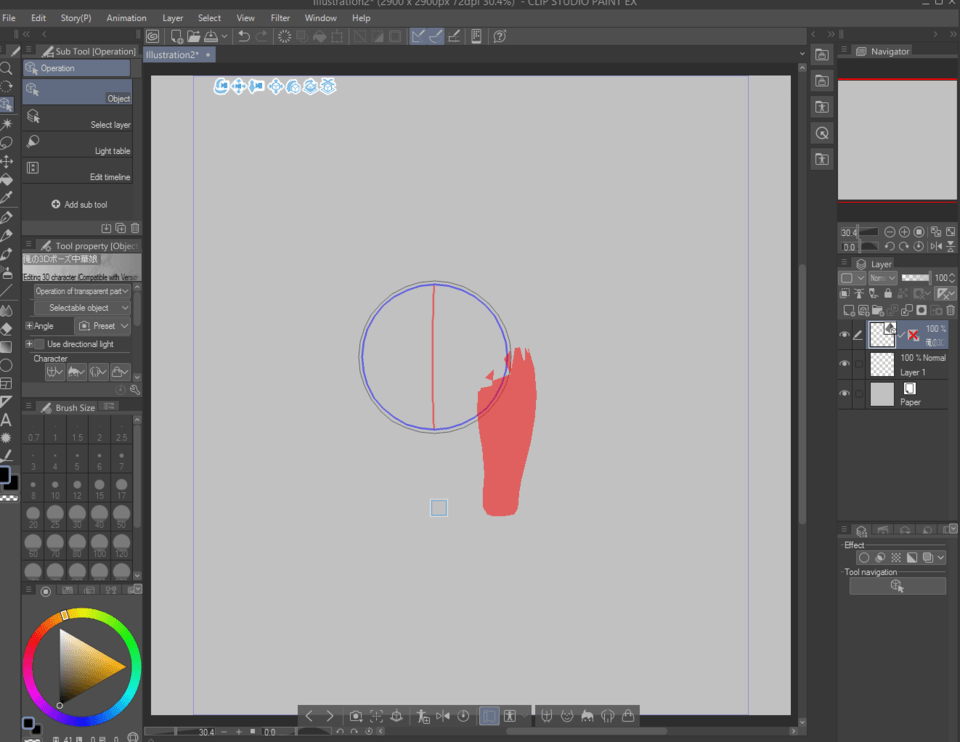
Task: Expand the Use directional light plus
Action: click(x=29, y=344)
